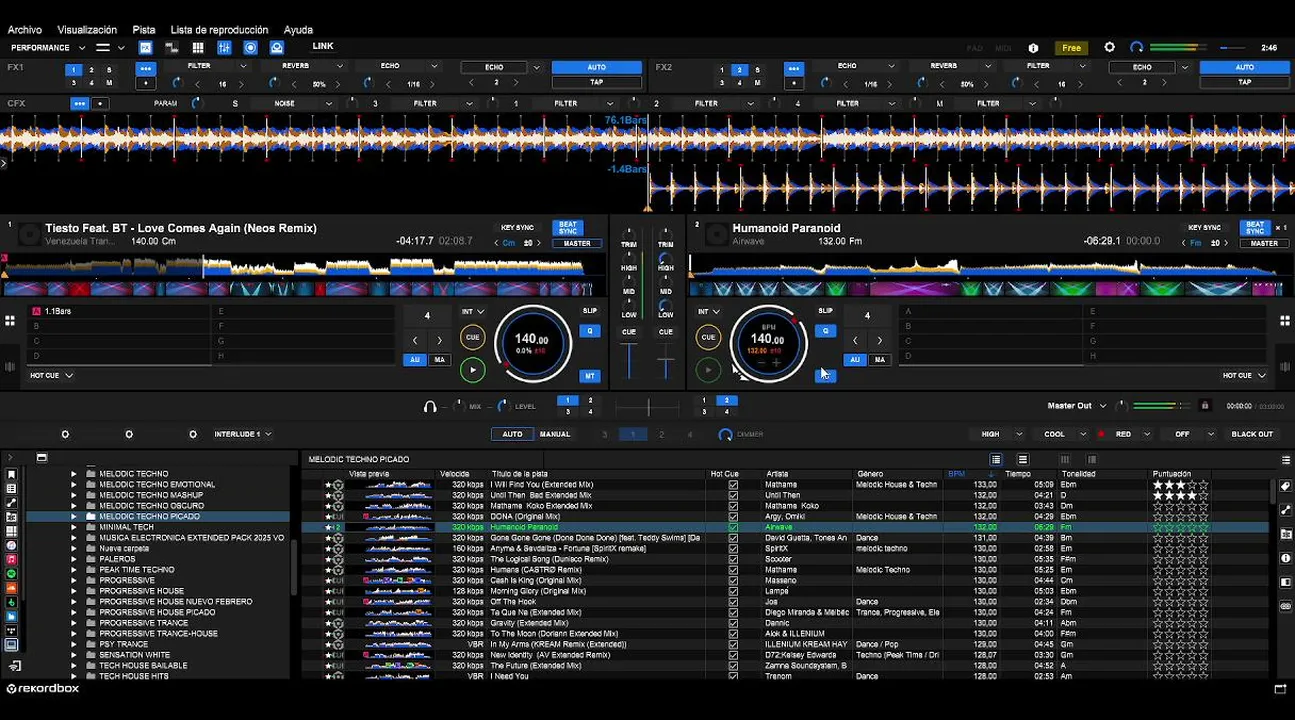Click the Spotify icon in the sidebar
This screenshot has width=1295, height=720.
pyautogui.click(x=11, y=574)
